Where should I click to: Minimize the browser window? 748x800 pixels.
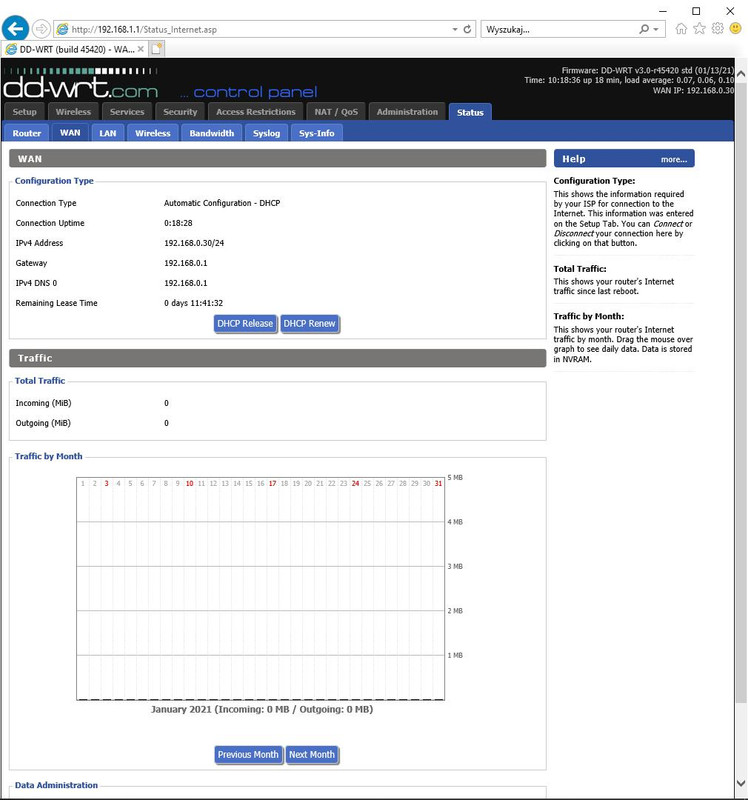click(662, 11)
